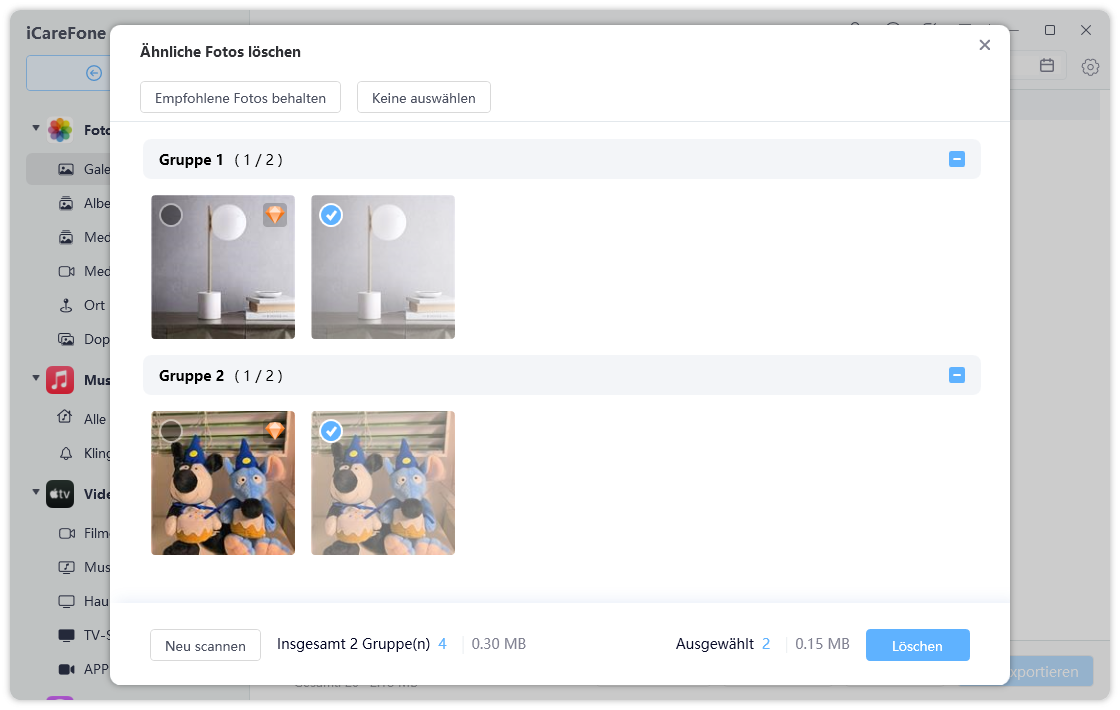Click the Fotos app icon in the sidebar
Screen dimensions: 1120x710
tap(60, 130)
